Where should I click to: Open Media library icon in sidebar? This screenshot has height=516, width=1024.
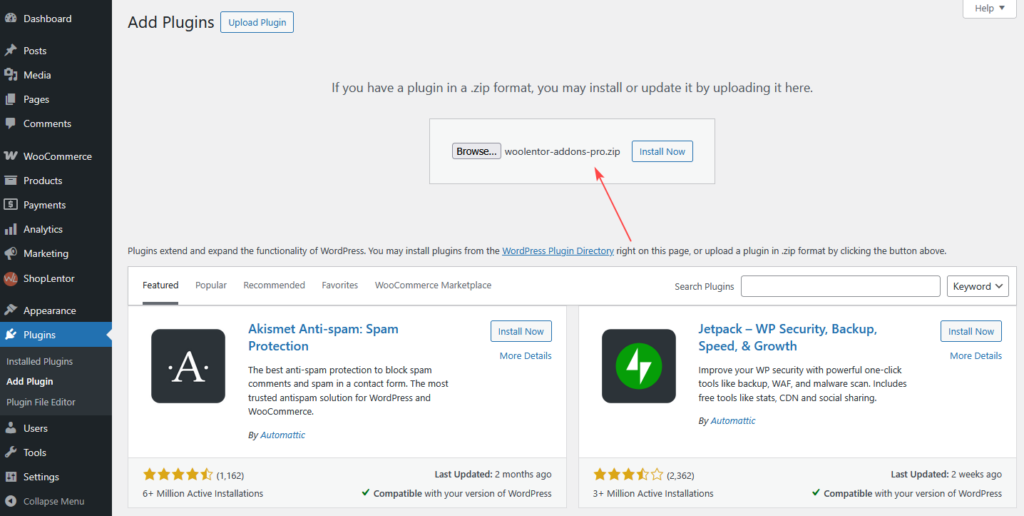pos(11,75)
